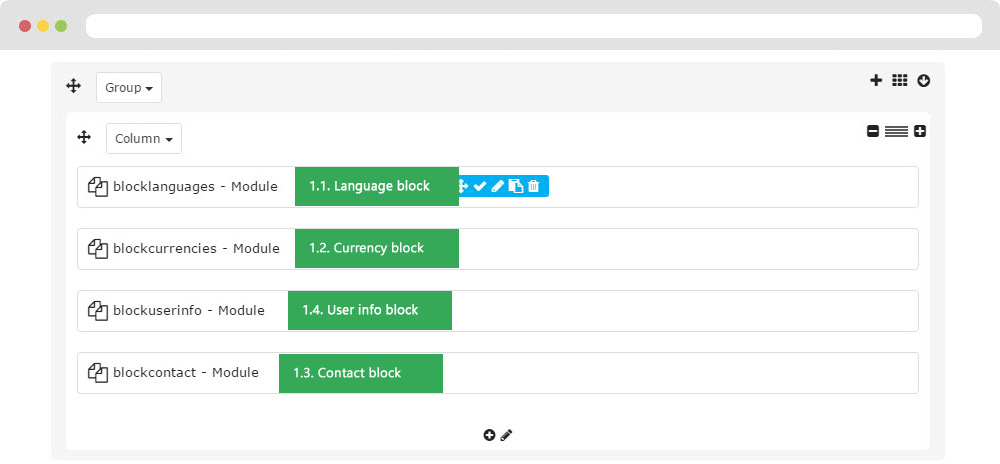This screenshot has width=1000, height=464.
Task: Click the blockcontact module copy icon
Action: pos(98,373)
